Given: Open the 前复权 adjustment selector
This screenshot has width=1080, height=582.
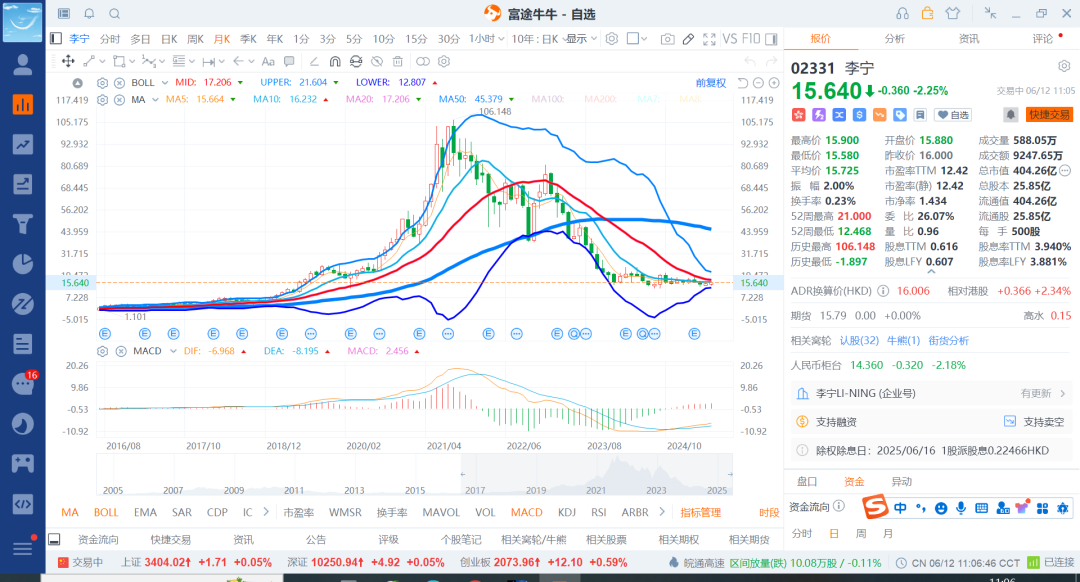Looking at the screenshot, I should 711,83.
